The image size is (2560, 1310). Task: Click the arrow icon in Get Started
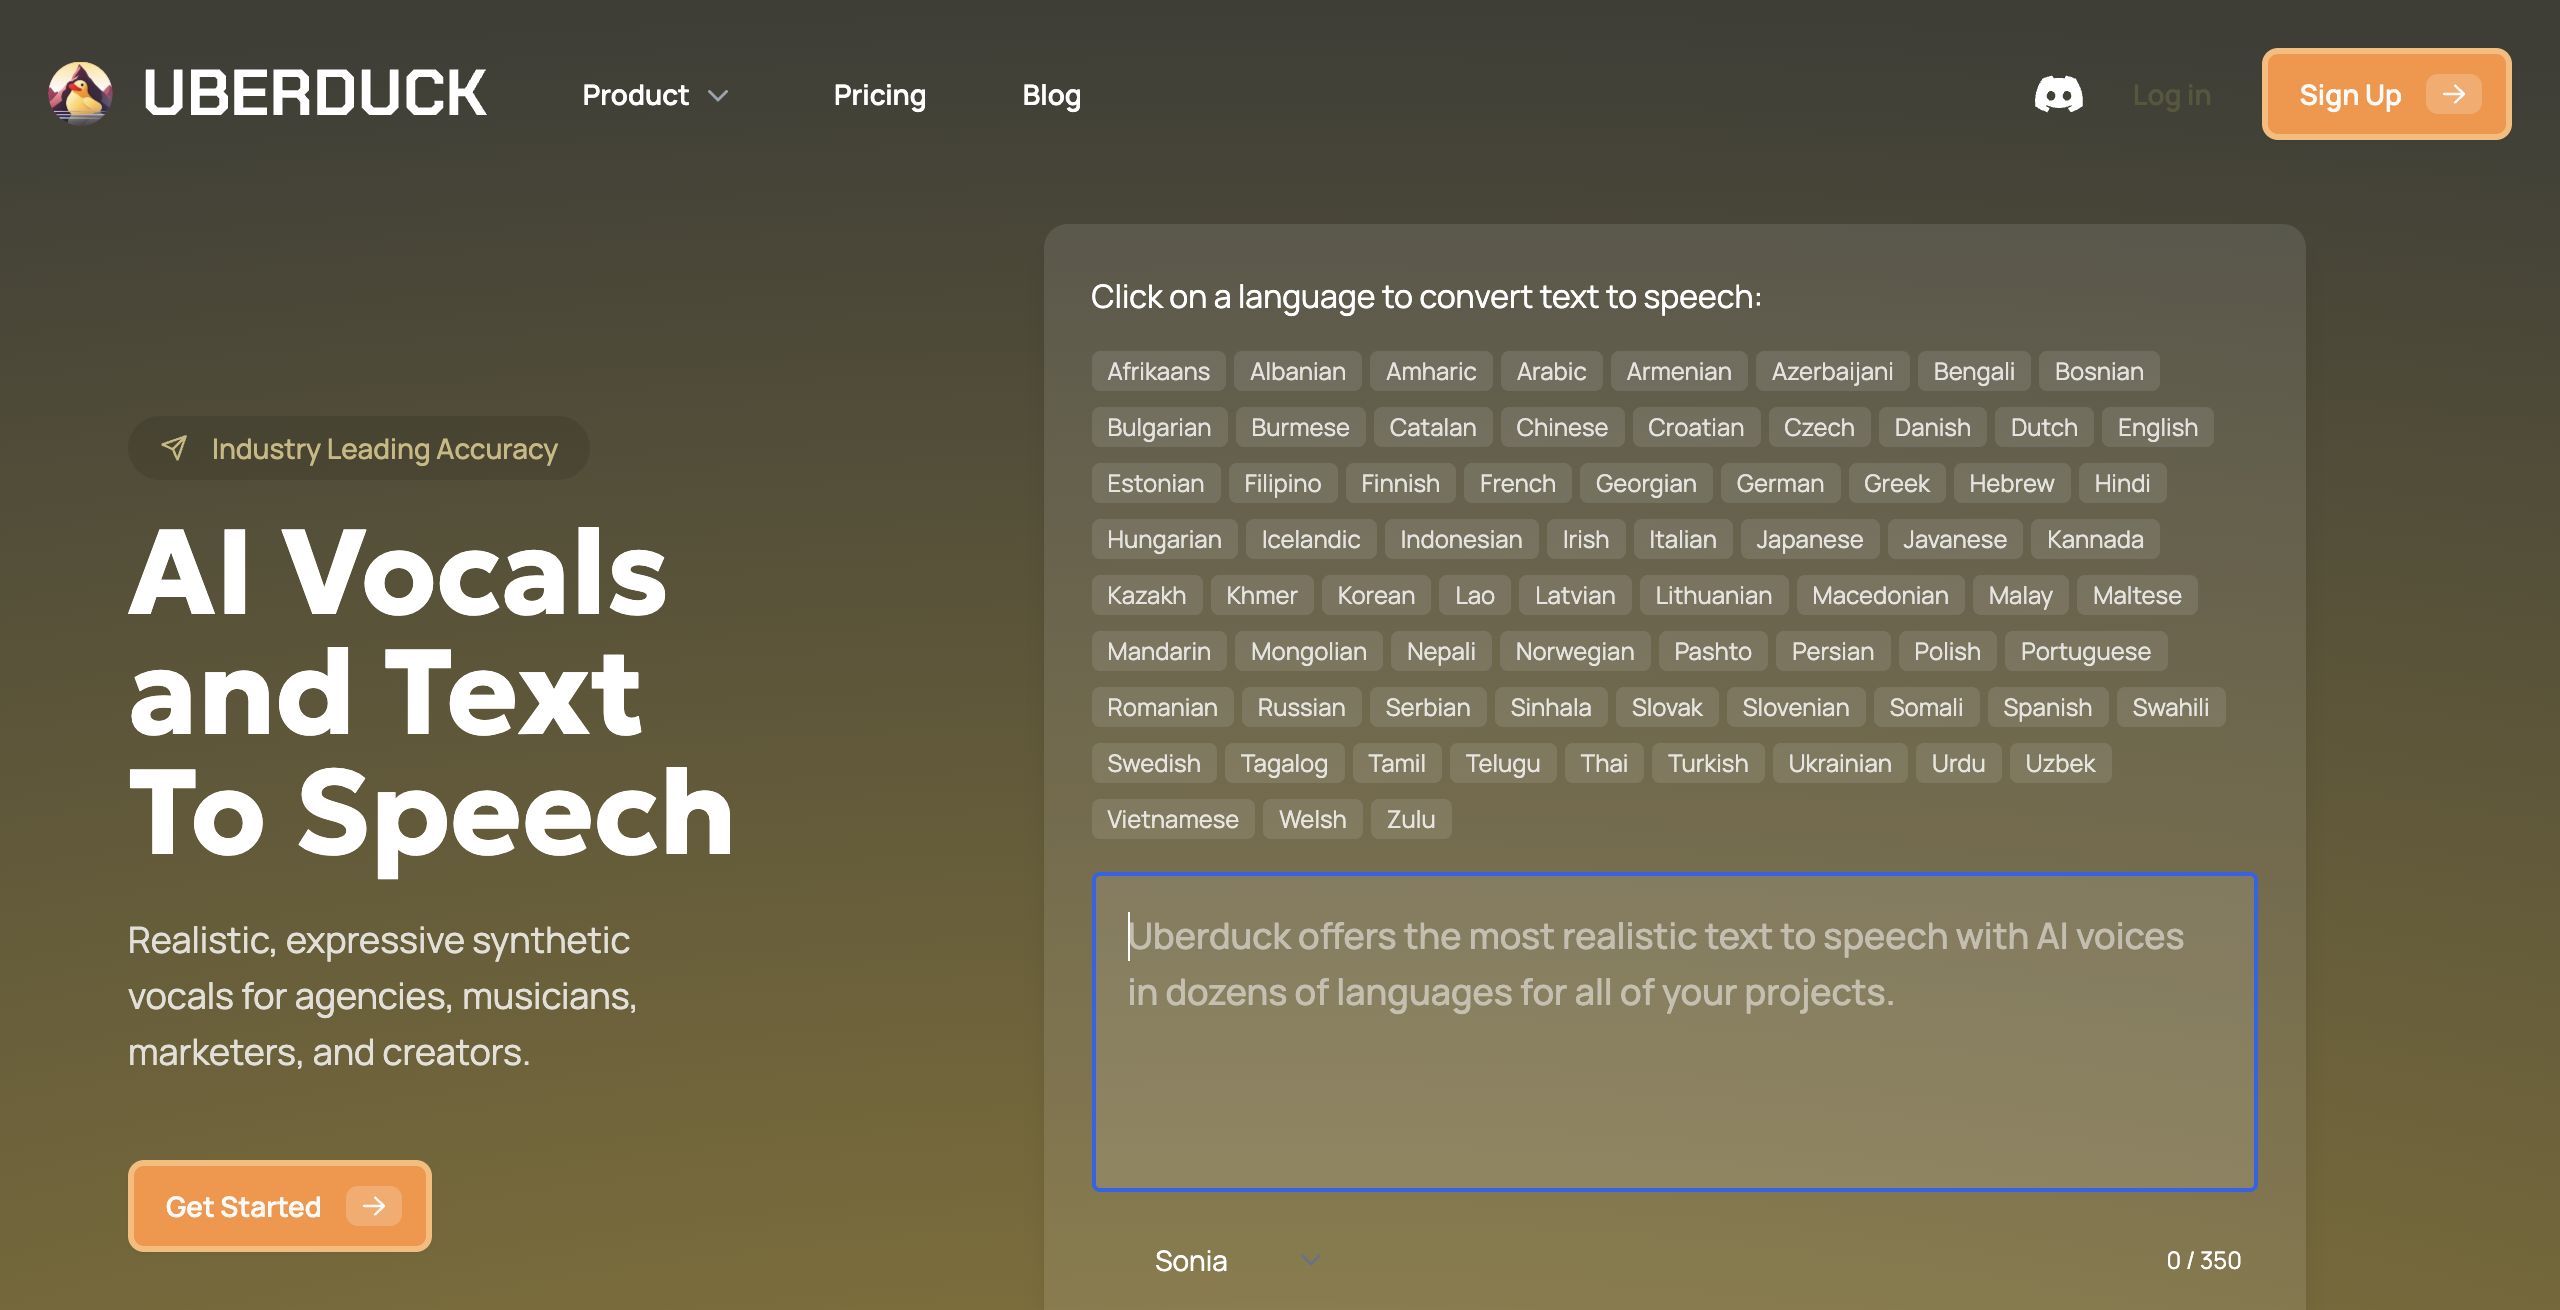point(374,1206)
